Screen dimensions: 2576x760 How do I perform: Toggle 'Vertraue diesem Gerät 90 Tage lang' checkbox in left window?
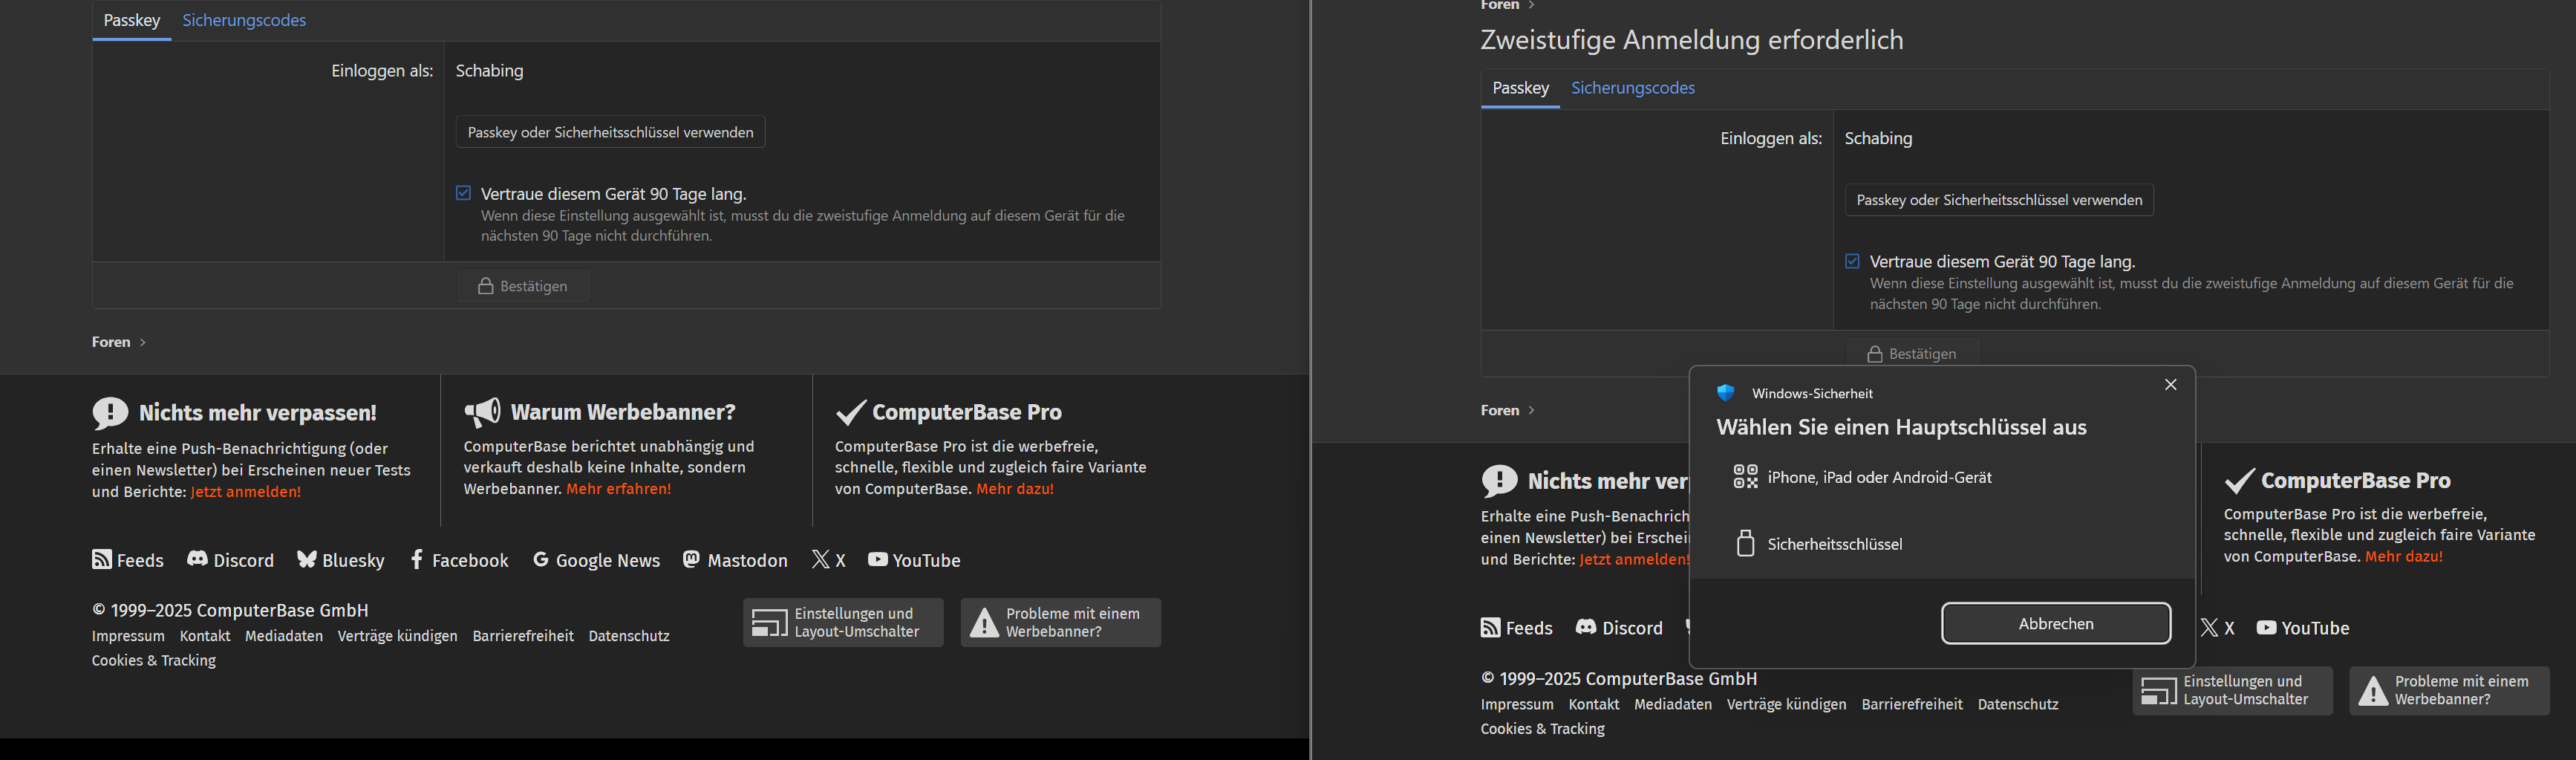tap(463, 193)
